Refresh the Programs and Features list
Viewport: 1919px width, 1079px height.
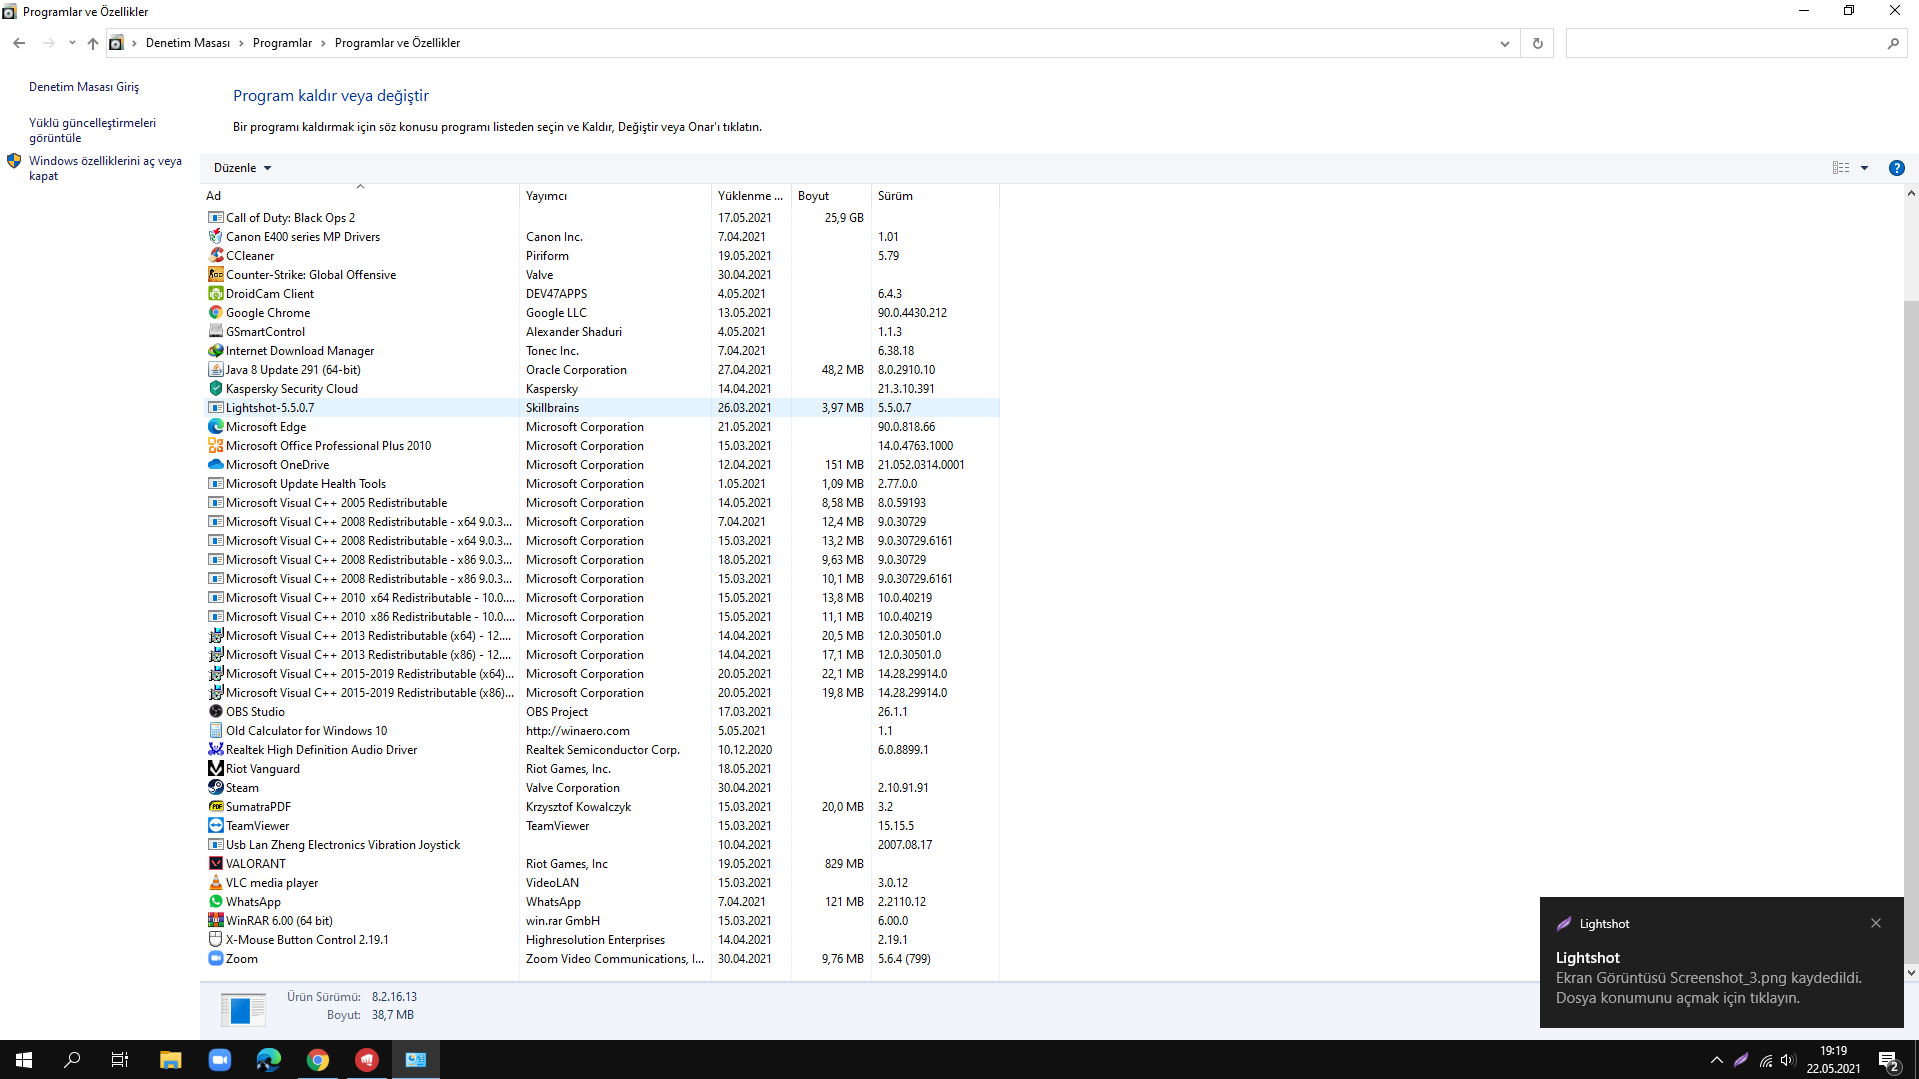tap(1538, 43)
